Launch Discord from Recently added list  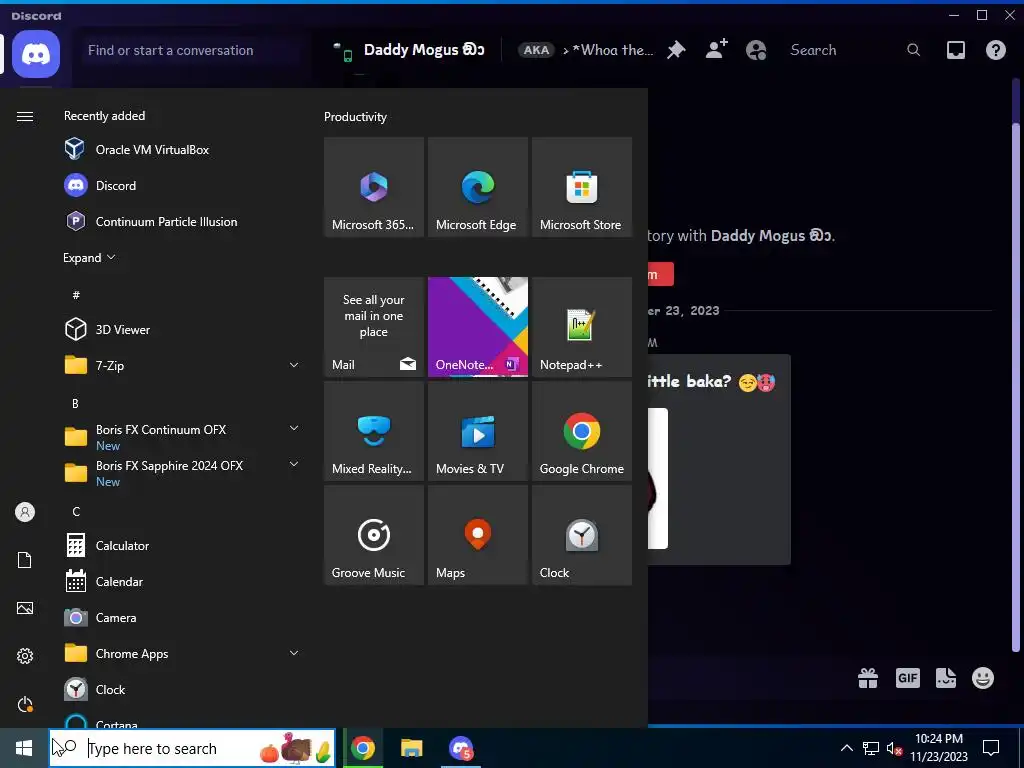(x=183, y=185)
